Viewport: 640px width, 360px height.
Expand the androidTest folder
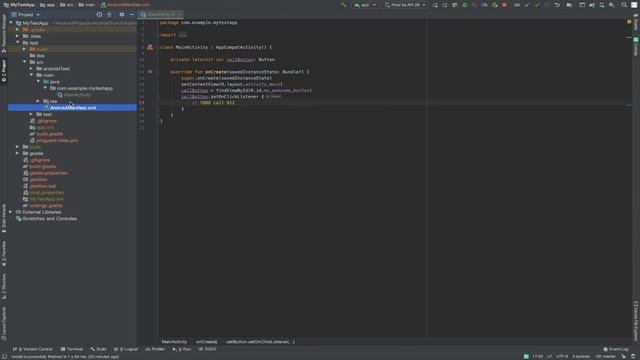tap(31, 69)
